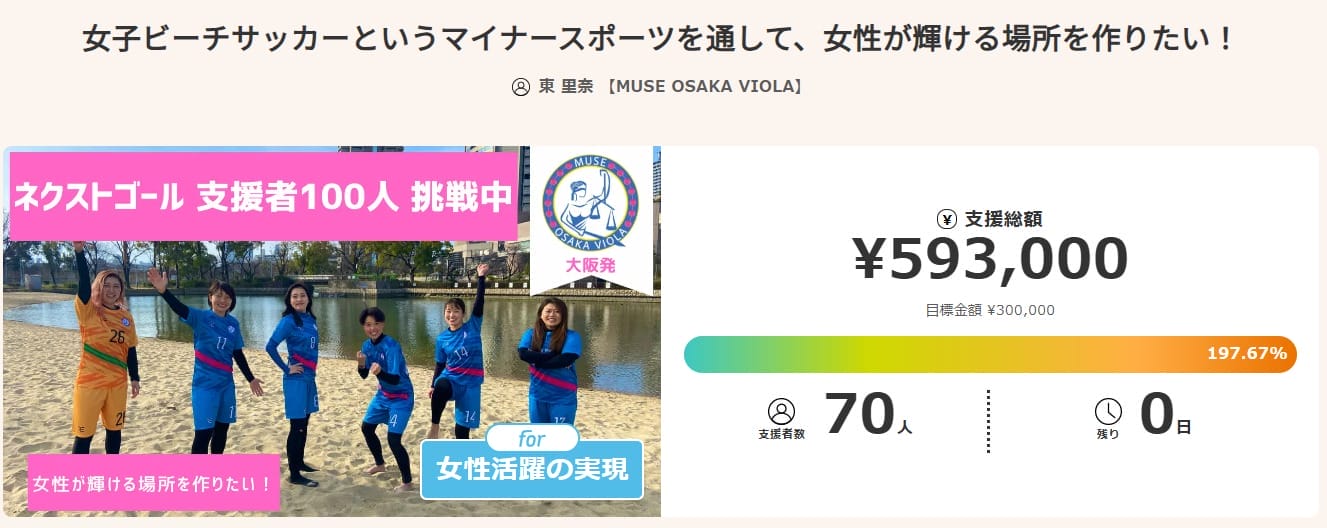This screenshot has width=1327, height=528.
Task: Click the 女性活躍の実現 blue badge
Action: tap(532, 470)
